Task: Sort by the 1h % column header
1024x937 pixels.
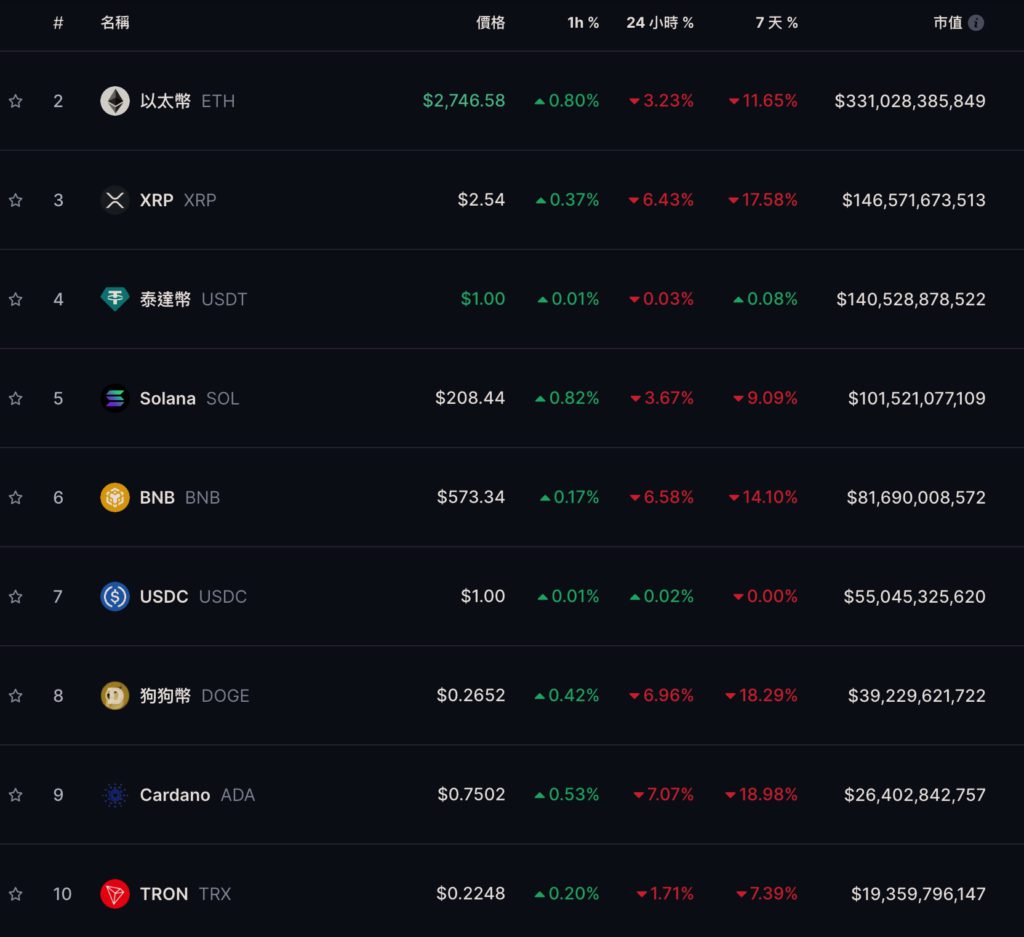Action: pyautogui.click(x=583, y=23)
